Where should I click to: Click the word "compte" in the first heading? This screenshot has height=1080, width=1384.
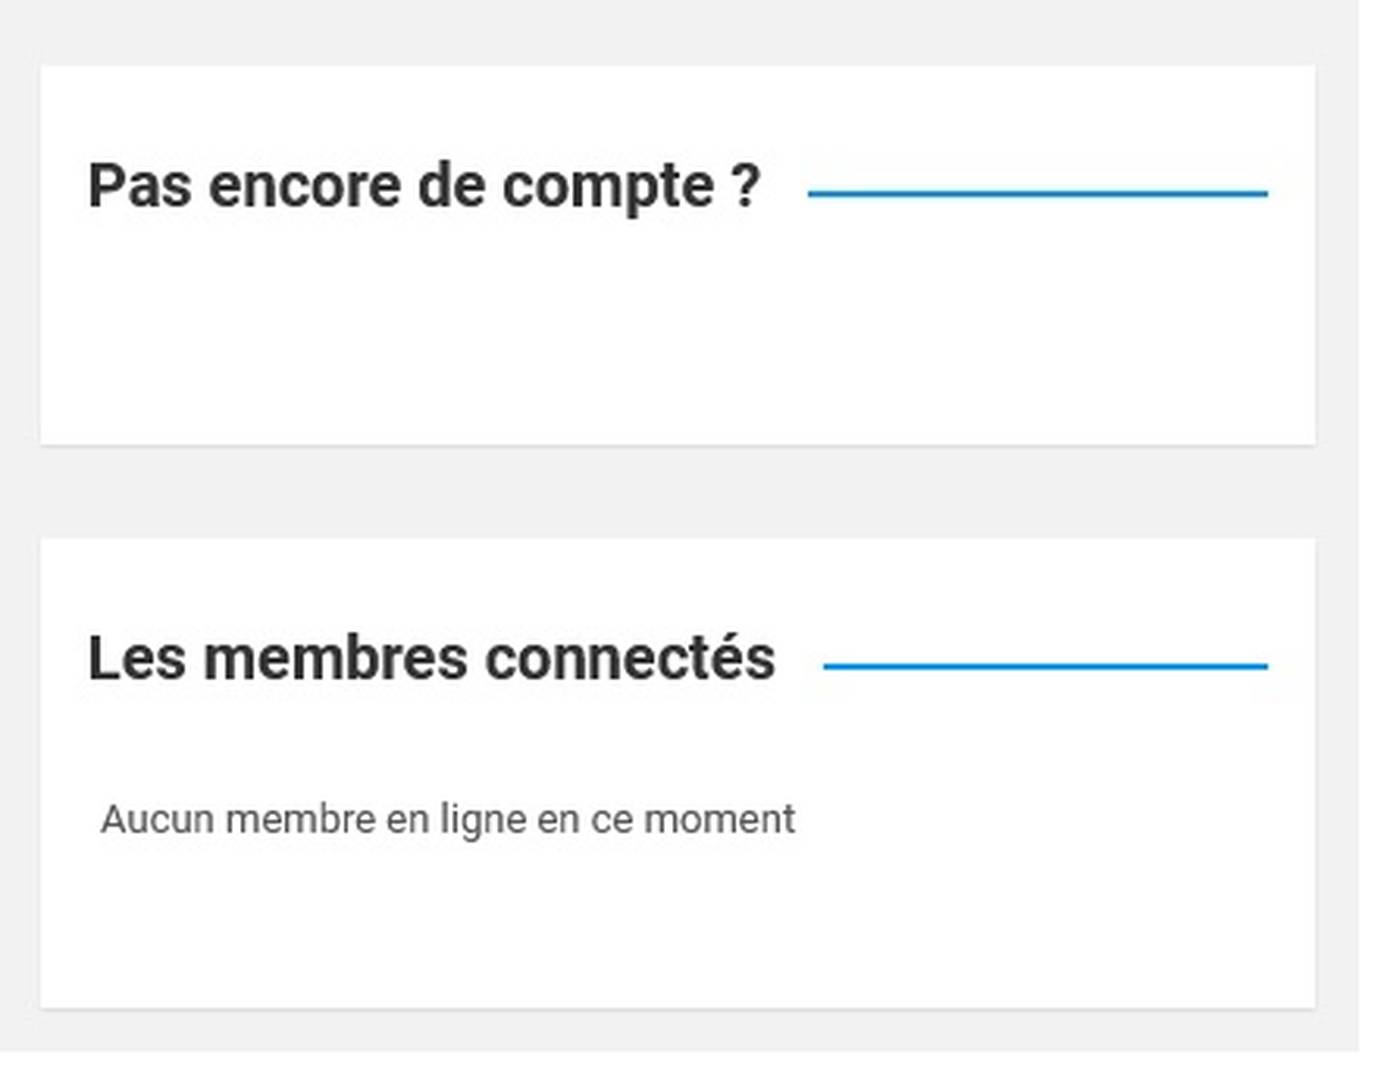[x=607, y=186]
